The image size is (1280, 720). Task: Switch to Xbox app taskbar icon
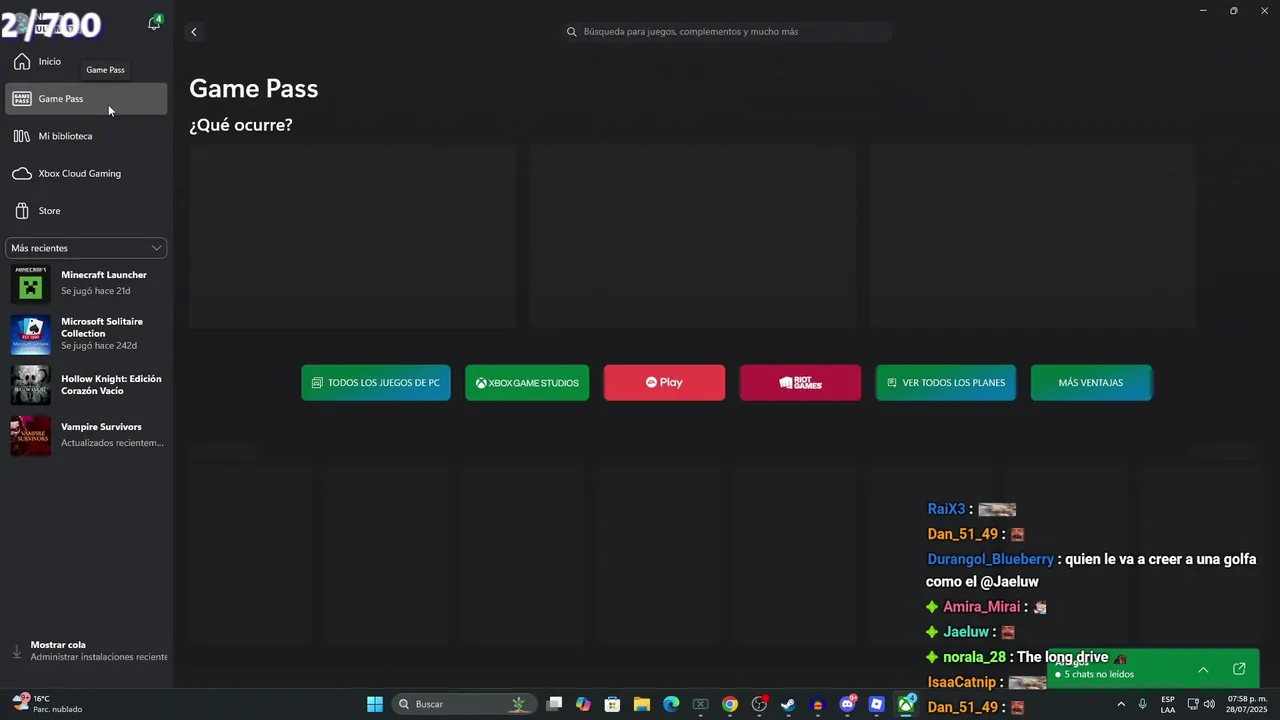point(906,704)
